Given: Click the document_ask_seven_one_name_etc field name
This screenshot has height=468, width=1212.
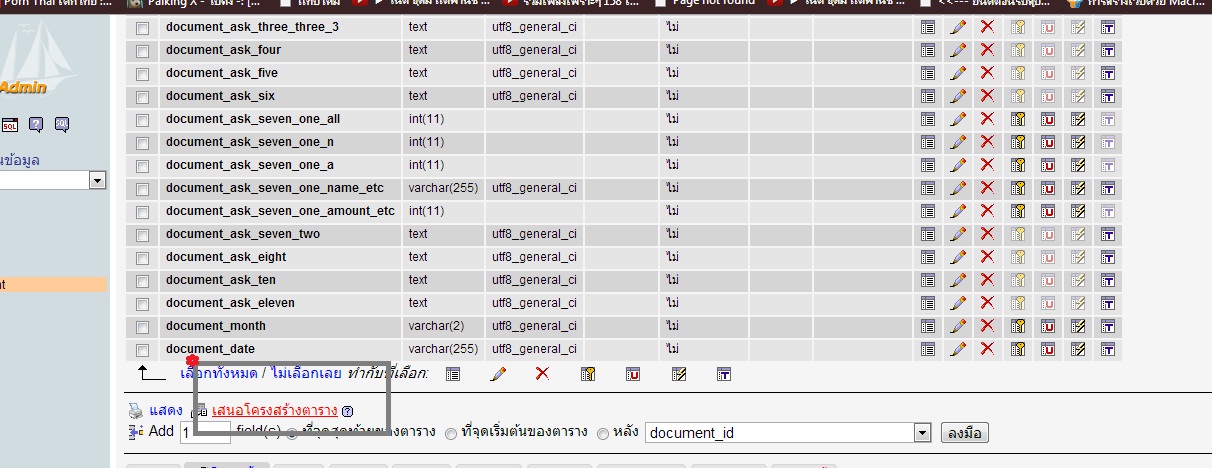Looking at the screenshot, I should tap(275, 188).
